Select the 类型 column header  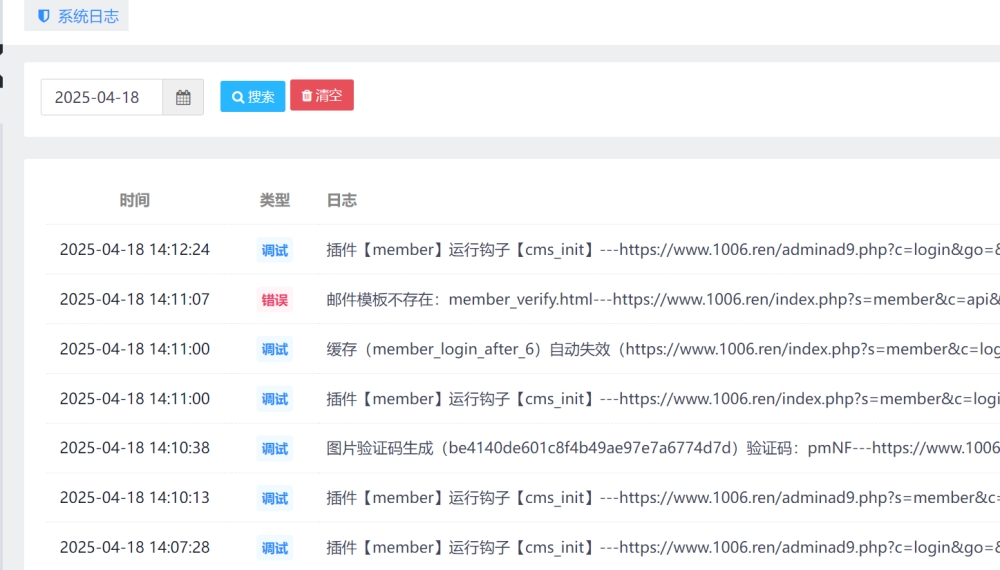pos(275,200)
